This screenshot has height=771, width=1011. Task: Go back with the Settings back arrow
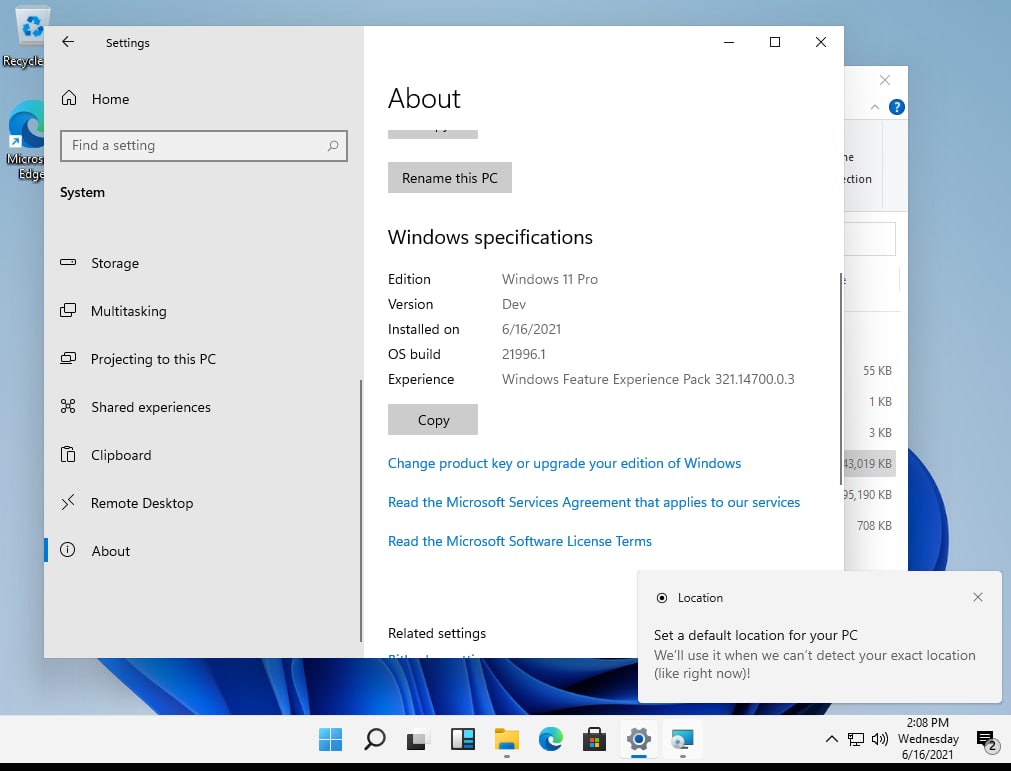[68, 42]
